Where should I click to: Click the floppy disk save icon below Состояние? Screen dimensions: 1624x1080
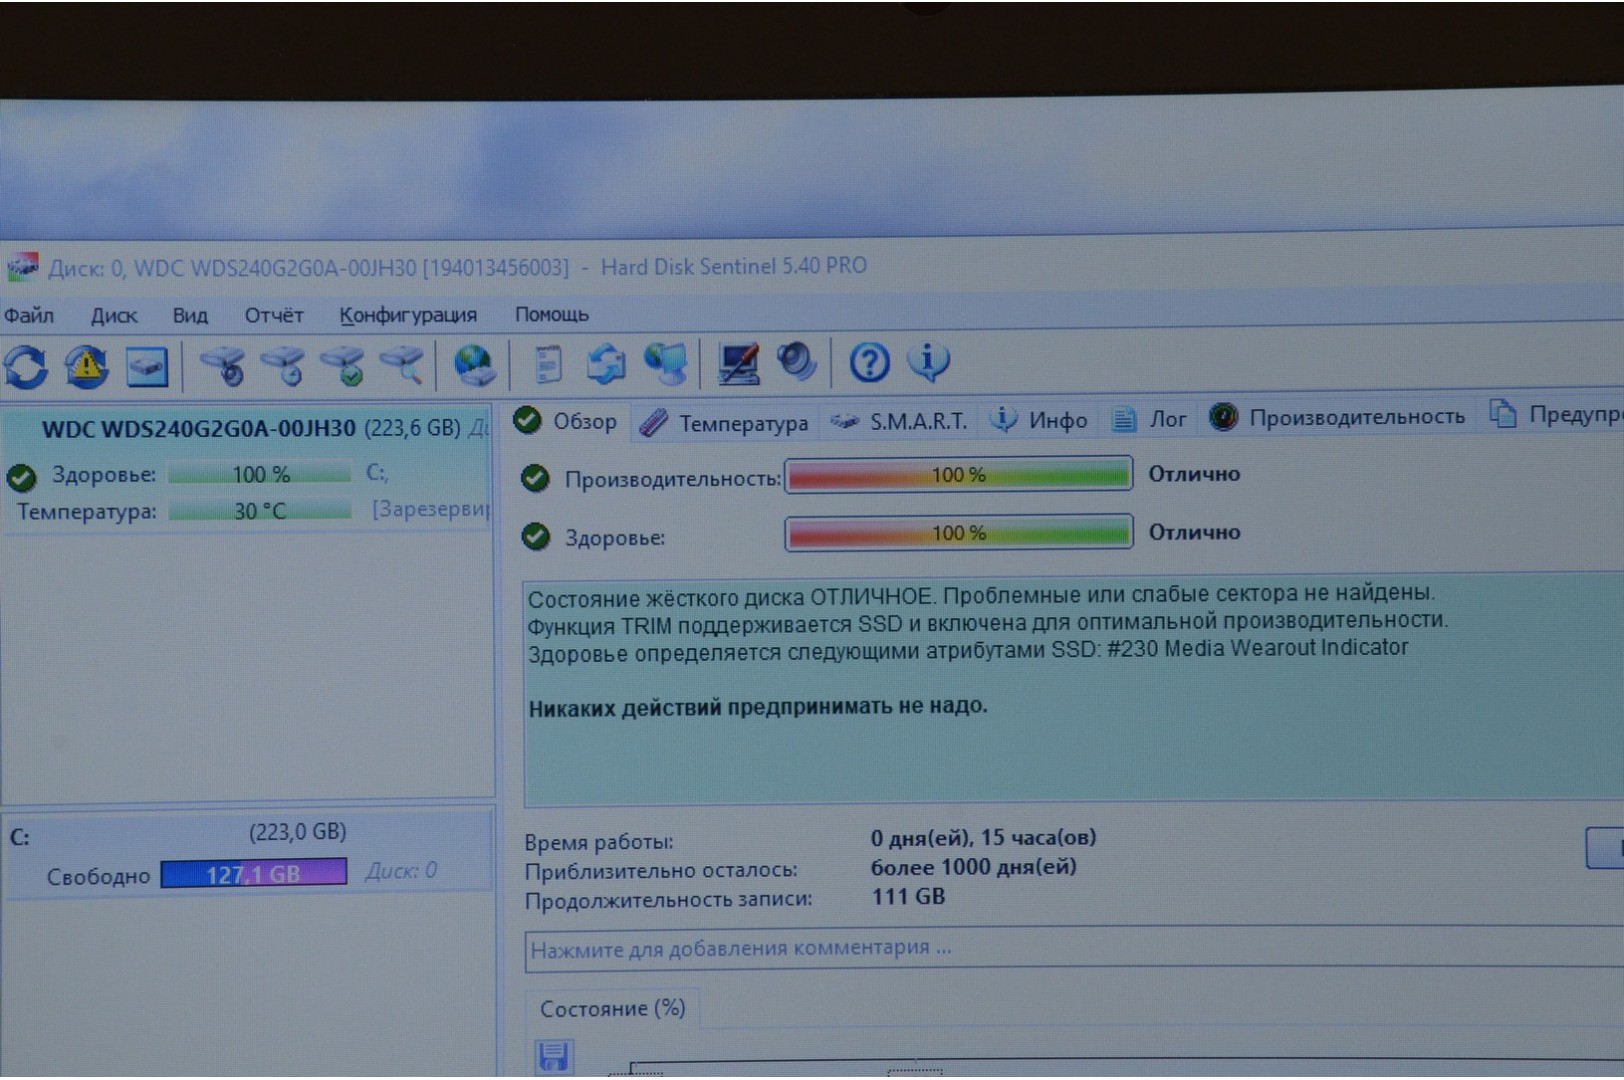[553, 1056]
